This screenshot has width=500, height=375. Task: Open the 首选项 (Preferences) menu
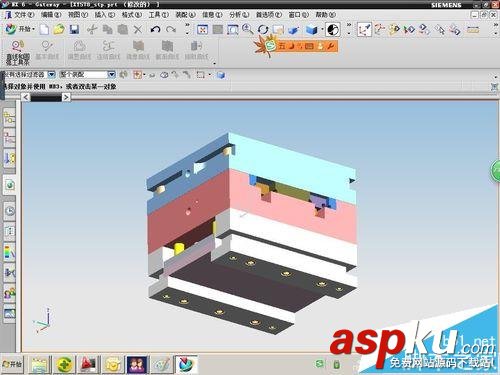tap(269, 15)
